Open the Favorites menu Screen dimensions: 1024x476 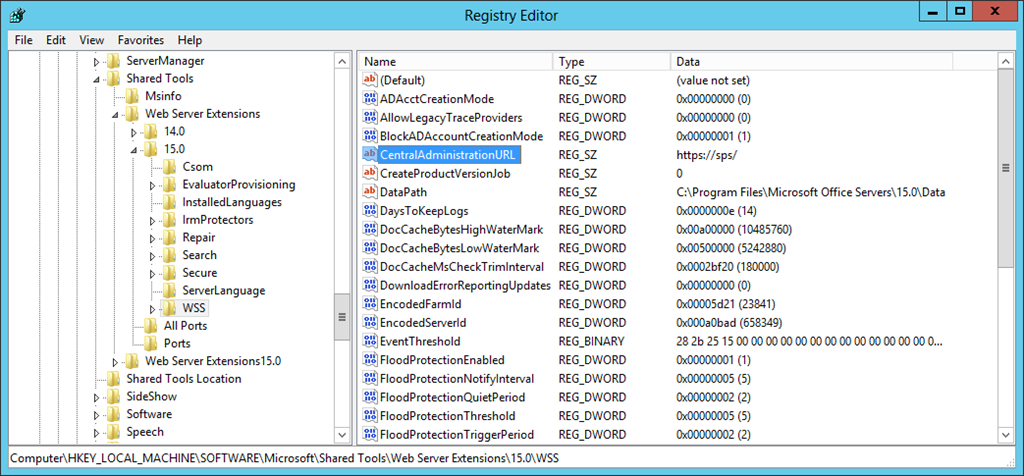pos(141,40)
